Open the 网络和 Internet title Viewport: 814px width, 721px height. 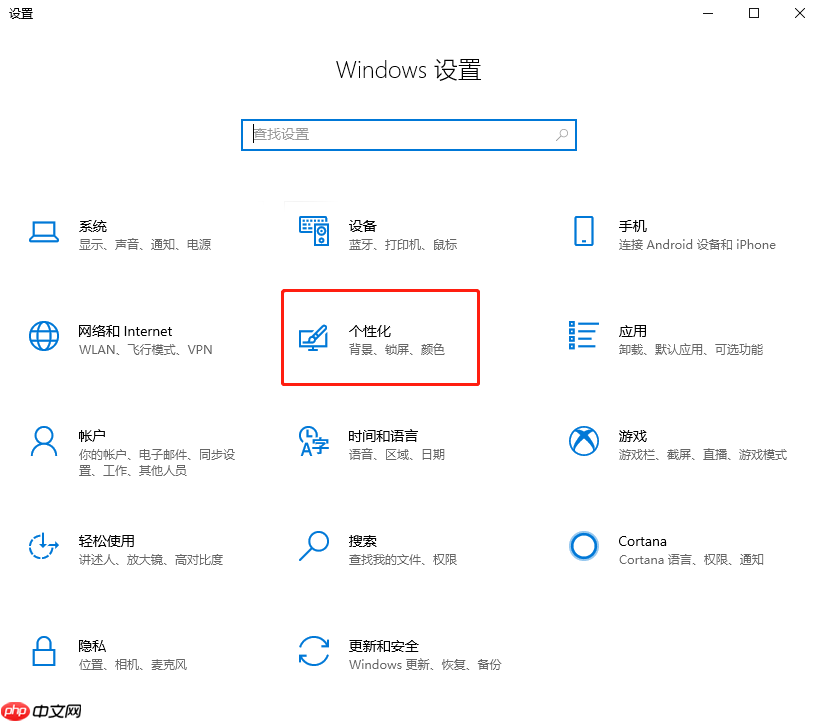click(x=125, y=331)
